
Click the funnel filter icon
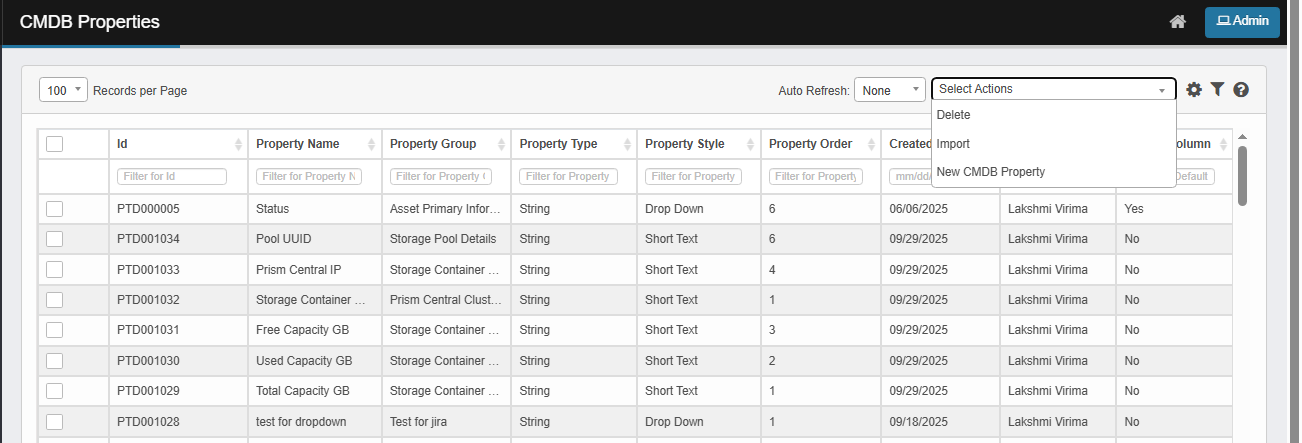point(1217,90)
